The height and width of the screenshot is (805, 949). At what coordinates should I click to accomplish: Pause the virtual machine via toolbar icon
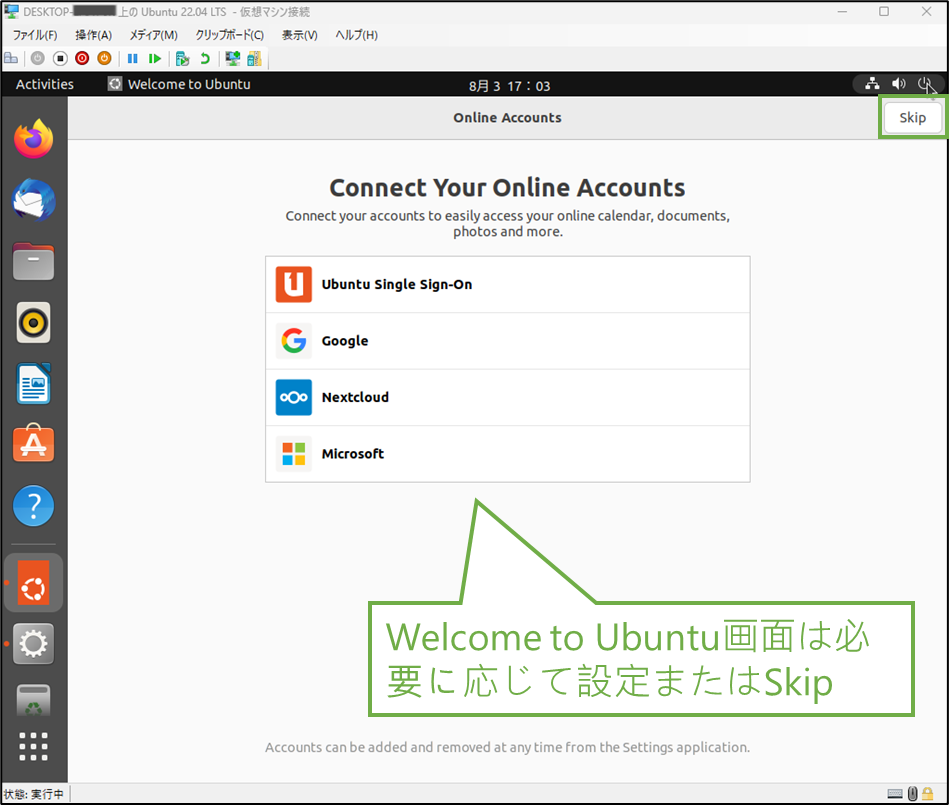coord(131,58)
